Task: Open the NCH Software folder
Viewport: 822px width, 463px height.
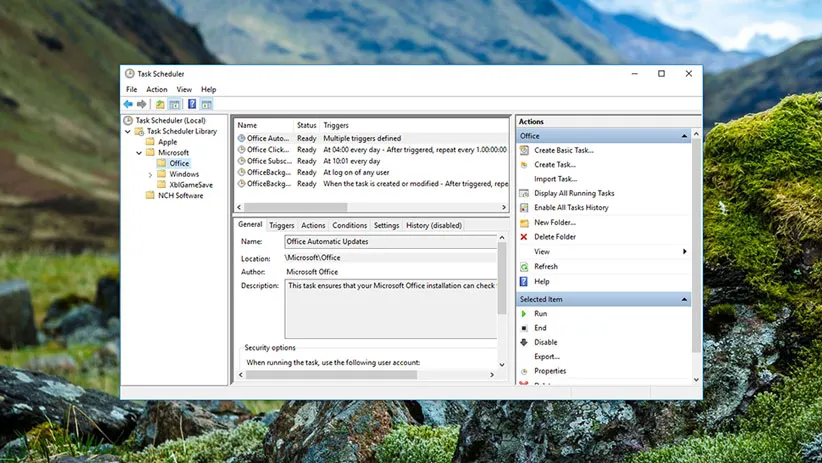Action: pyautogui.click(x=180, y=195)
